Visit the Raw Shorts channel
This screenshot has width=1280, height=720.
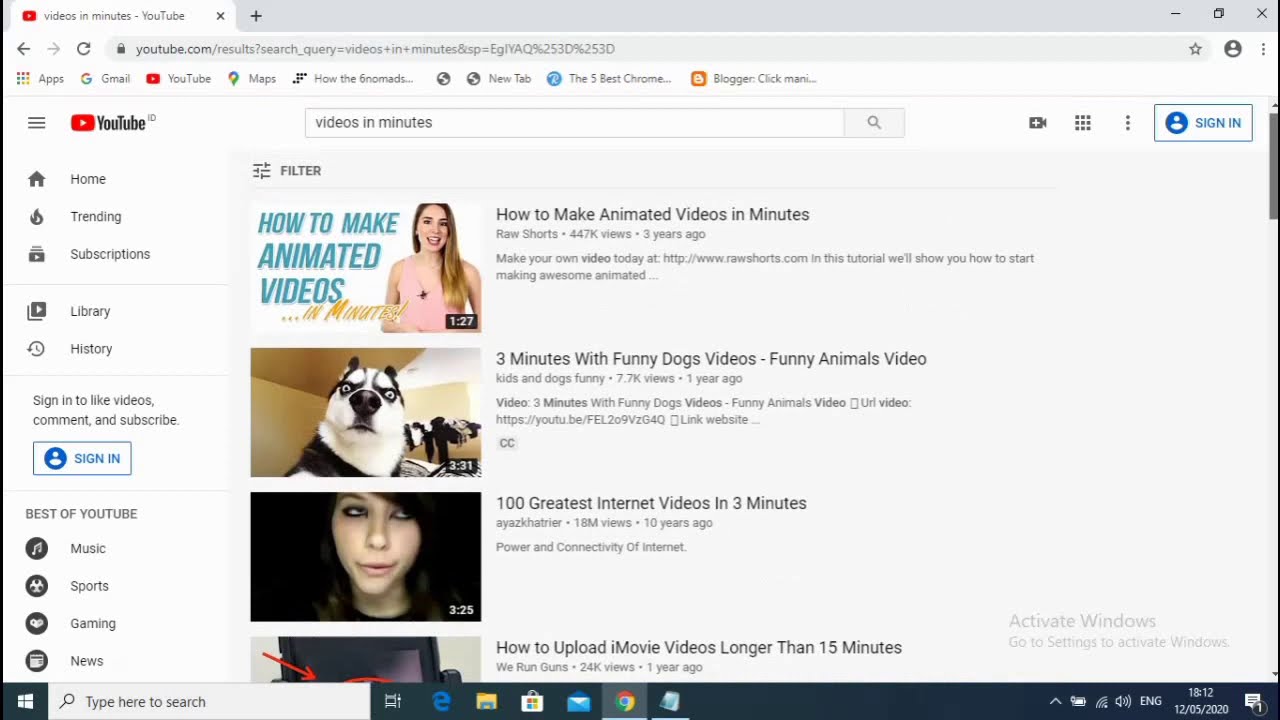[x=527, y=234]
